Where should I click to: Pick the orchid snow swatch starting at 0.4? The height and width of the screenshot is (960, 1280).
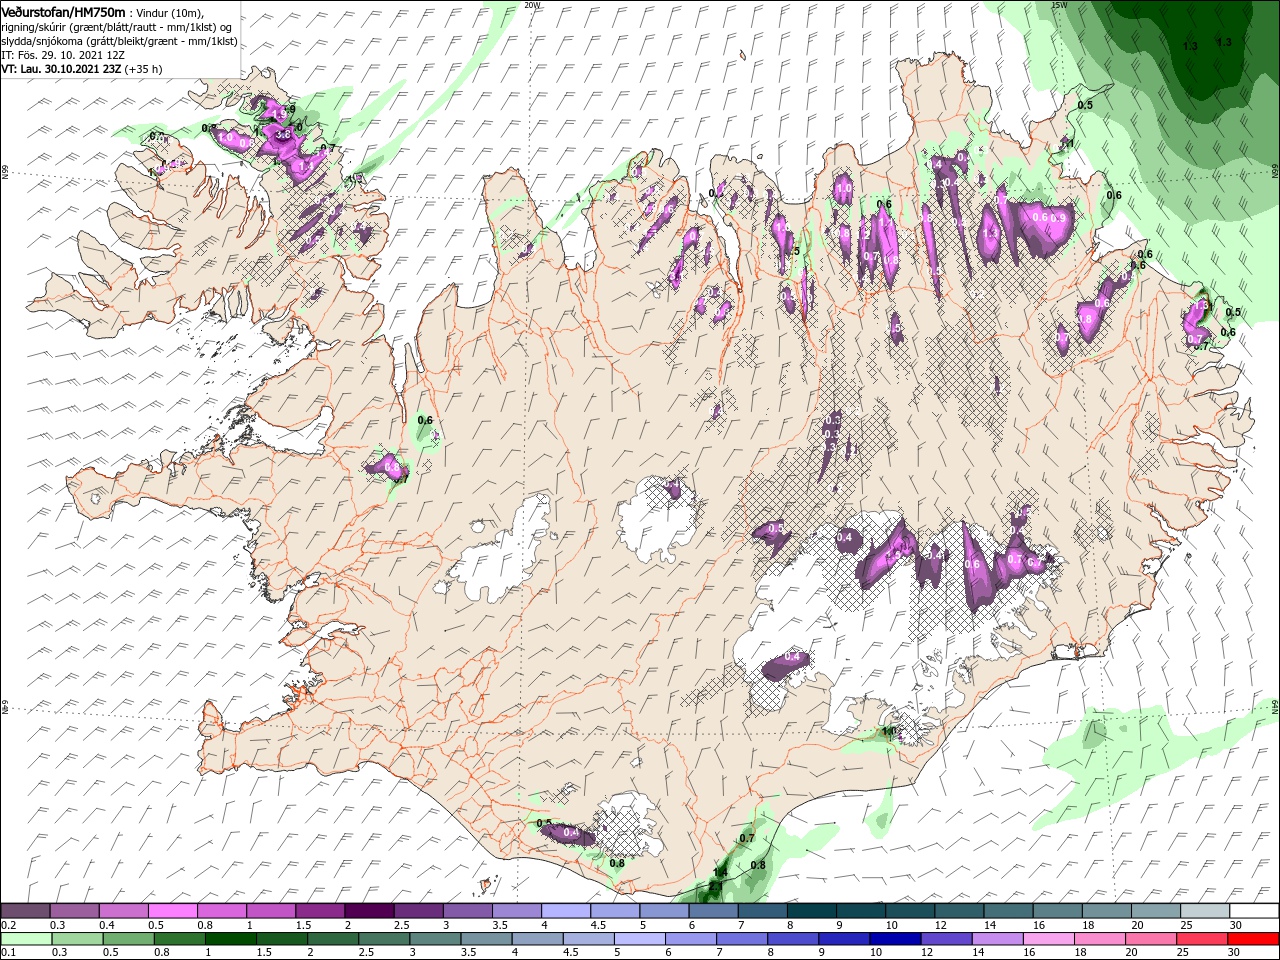pos(123,911)
